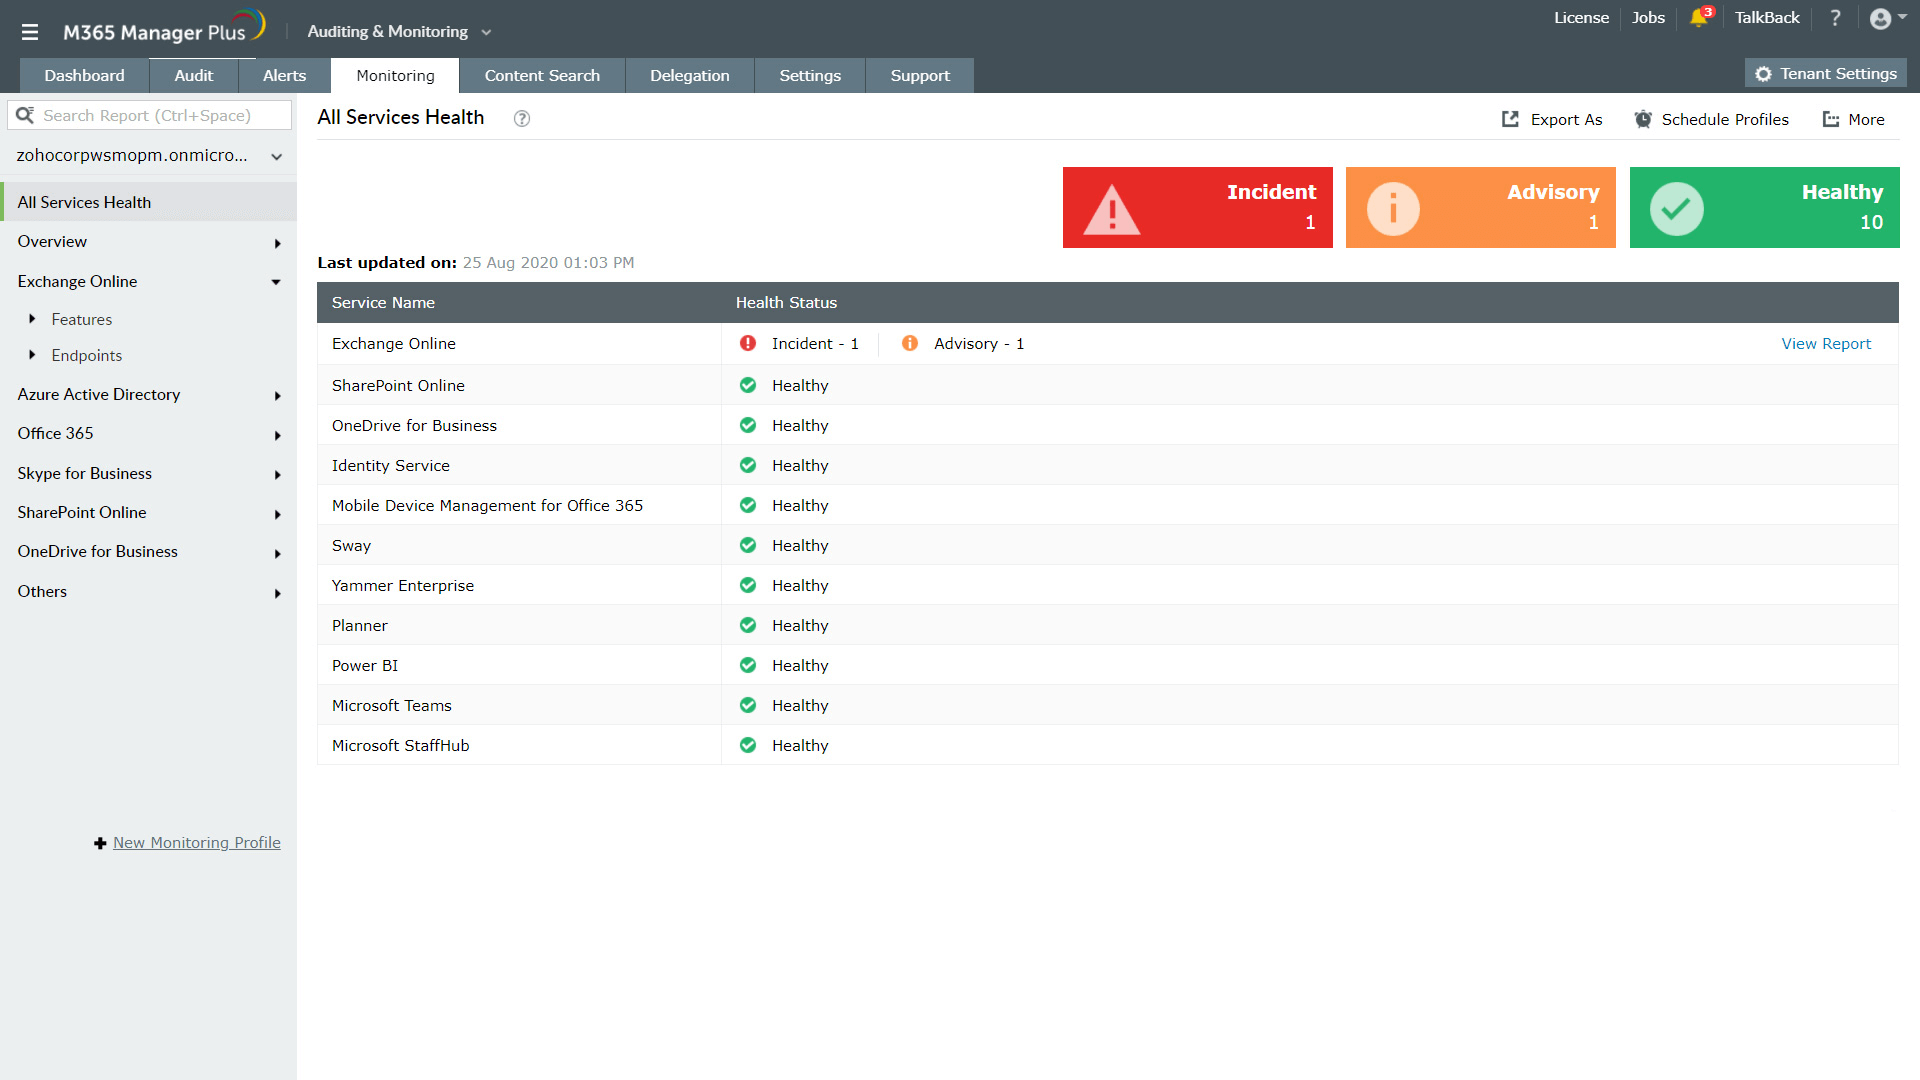Click the red Incident summary tile

point(1197,207)
